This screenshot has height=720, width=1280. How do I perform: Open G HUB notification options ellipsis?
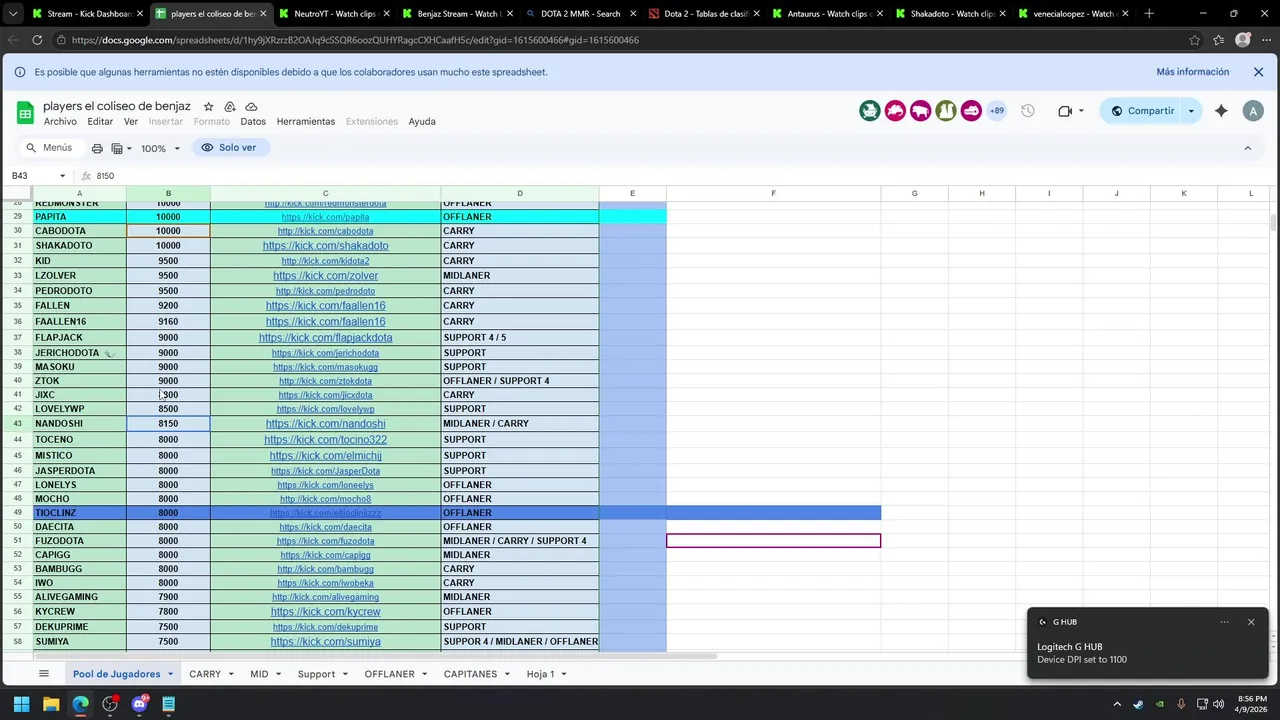click(x=1224, y=622)
